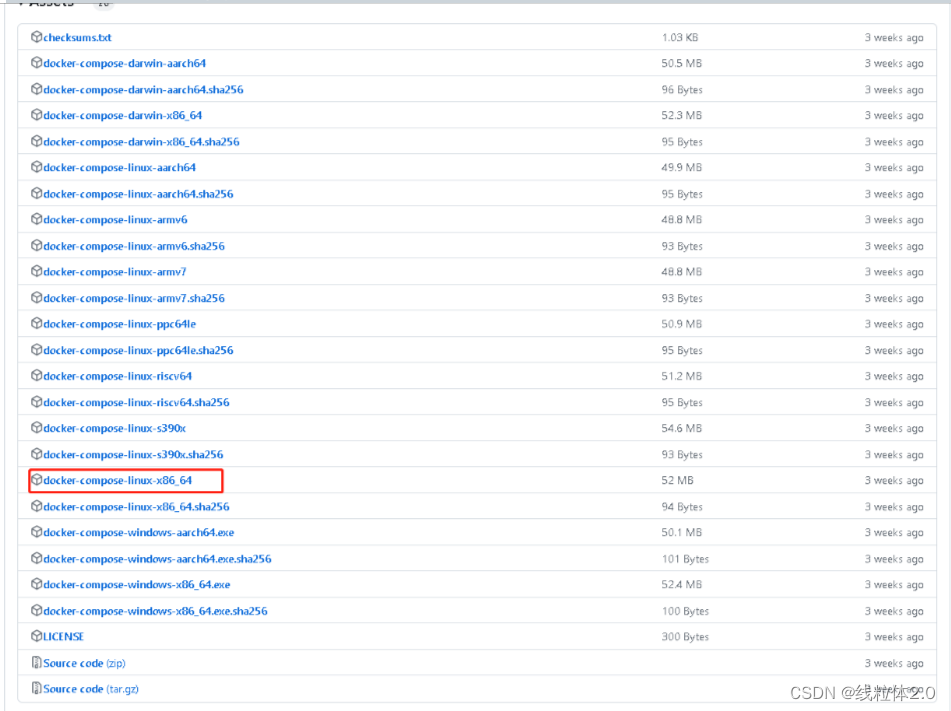The height and width of the screenshot is (711, 951).
Task: Click package icon beside docker-compose-linux-aarch64.sha256
Action: (36, 194)
